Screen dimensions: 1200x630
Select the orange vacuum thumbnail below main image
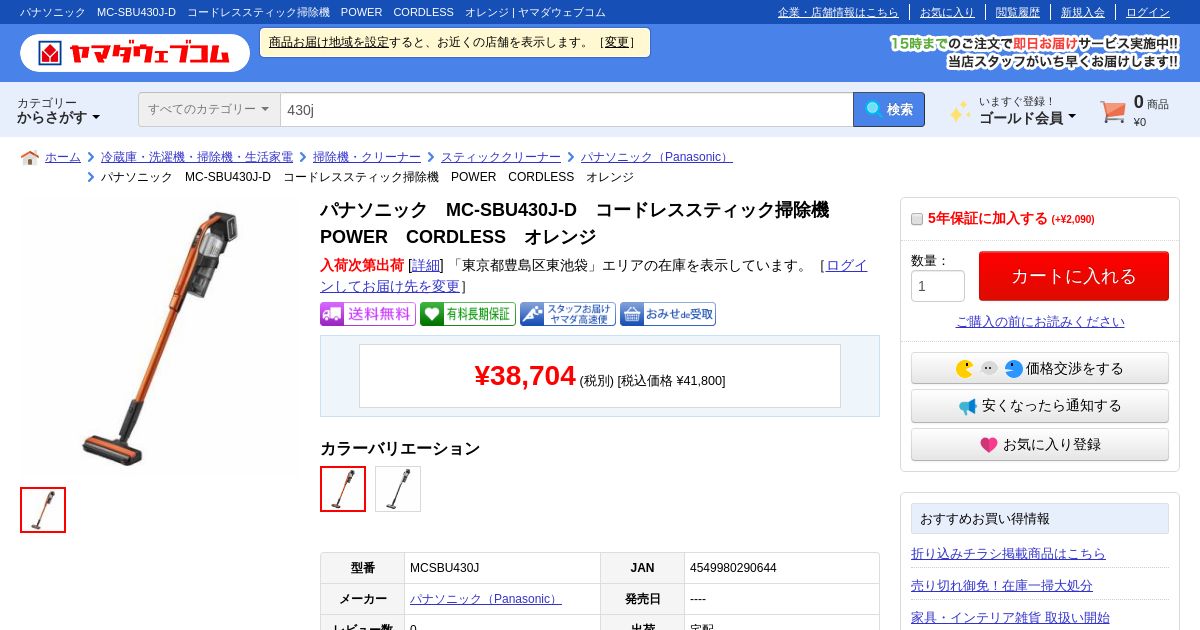coord(43,510)
